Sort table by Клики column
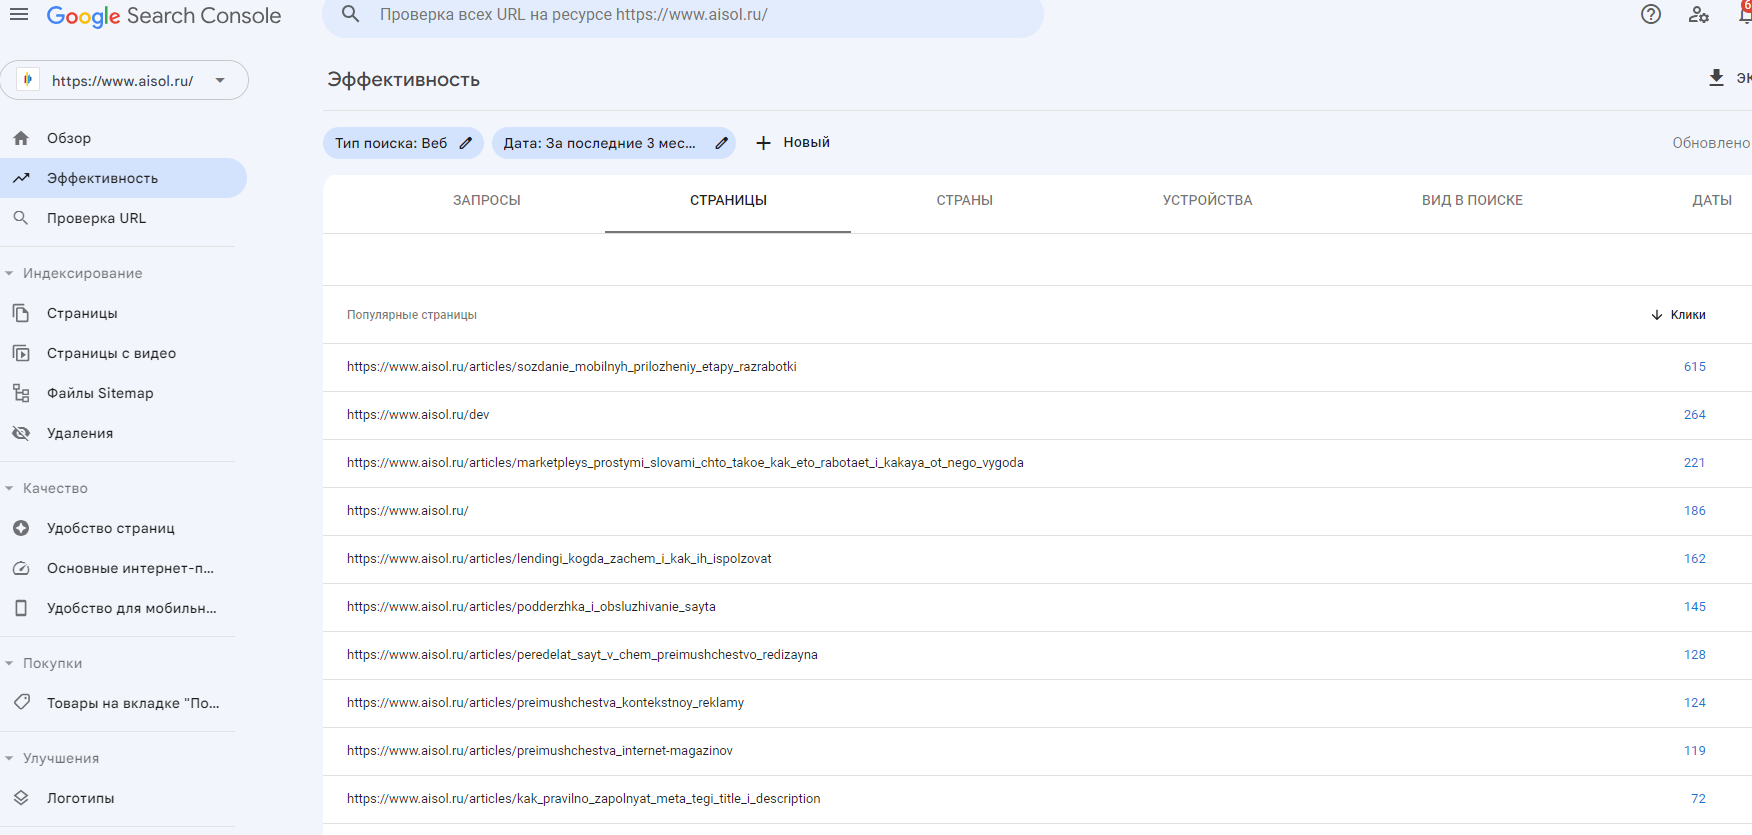 pyautogui.click(x=1679, y=315)
